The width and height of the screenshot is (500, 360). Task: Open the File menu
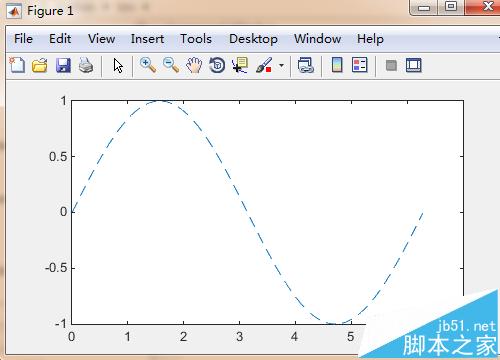23,39
